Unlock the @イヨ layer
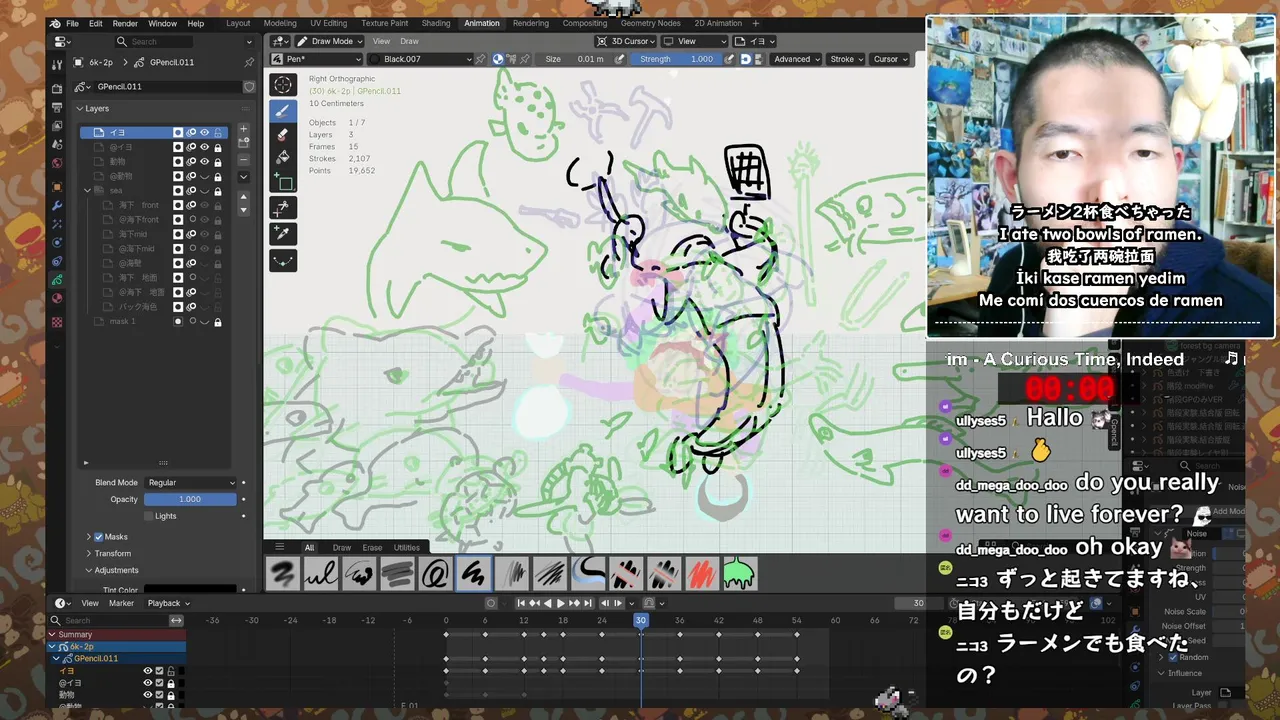The width and height of the screenshot is (1280, 720). coord(217,147)
